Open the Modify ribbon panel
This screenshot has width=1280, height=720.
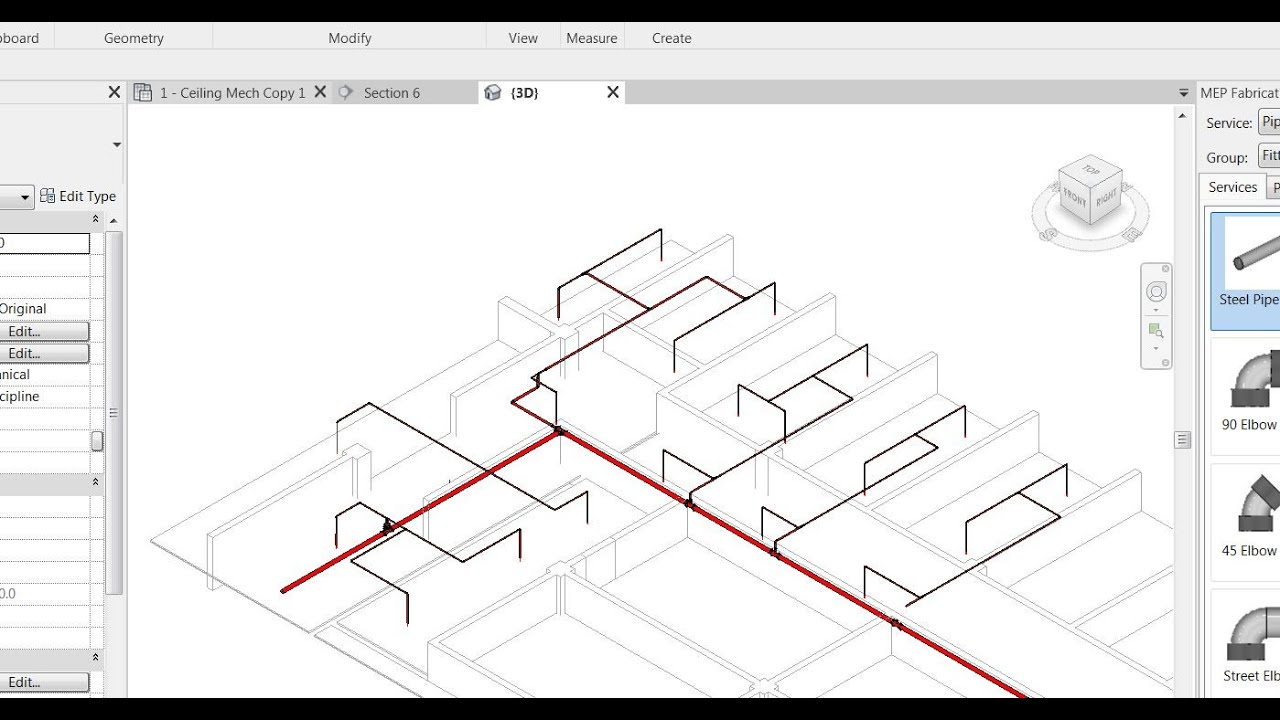[x=350, y=38]
